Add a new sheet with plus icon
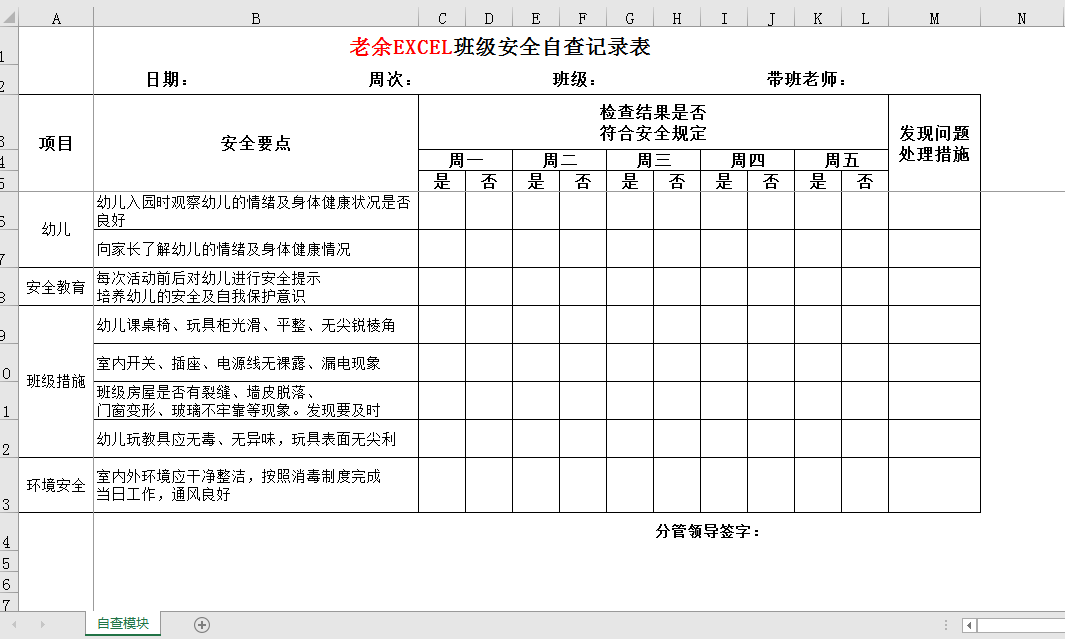Viewport: 1065px width, 639px height. pos(202,625)
